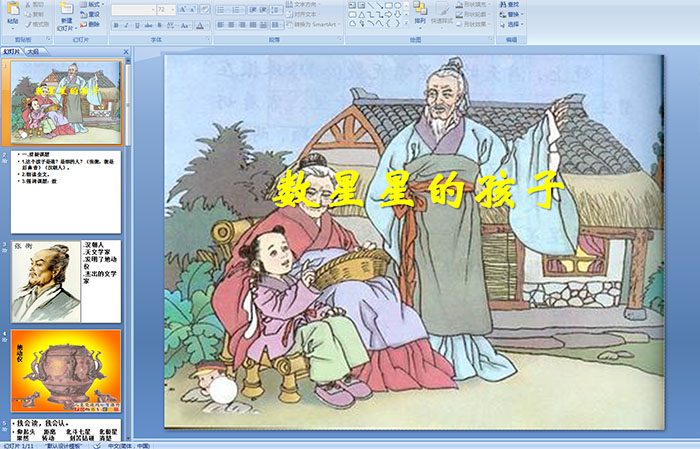Toggle Underline formatting
700x449 pixels.
tap(137, 25)
